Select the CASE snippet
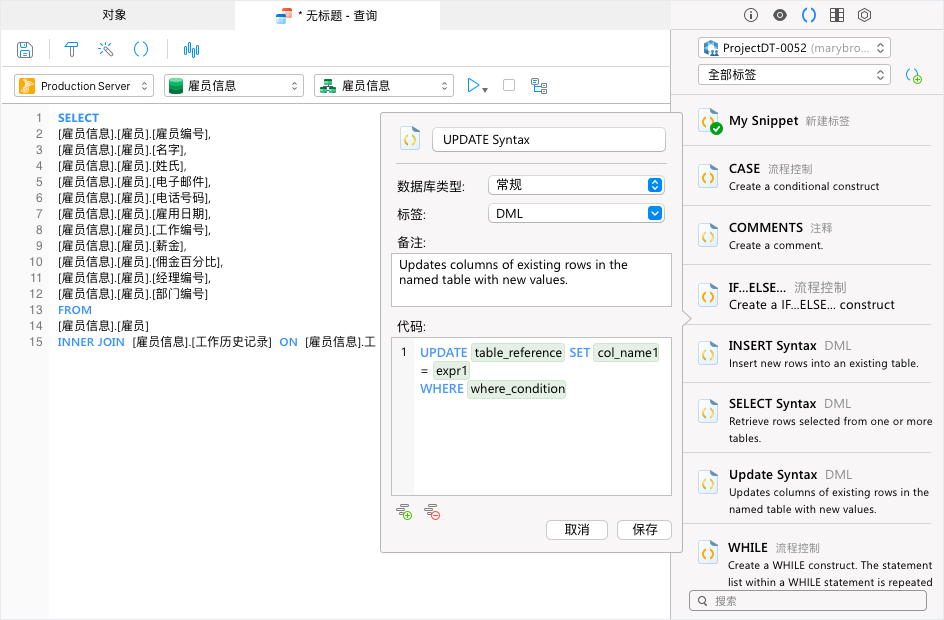The image size is (944, 620). [807, 177]
